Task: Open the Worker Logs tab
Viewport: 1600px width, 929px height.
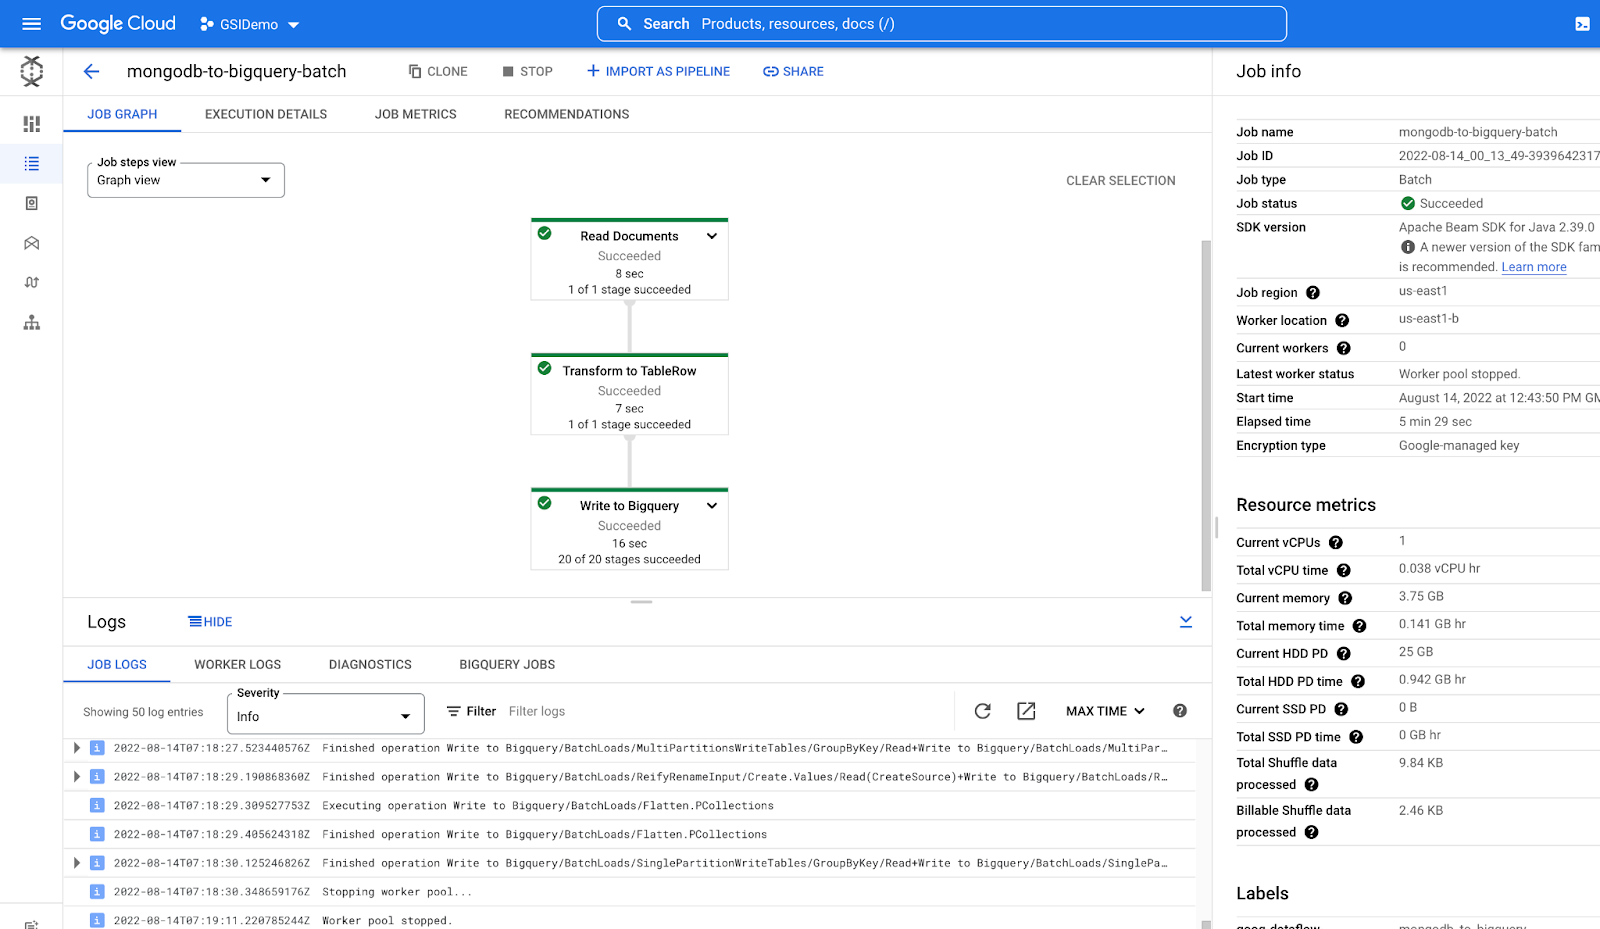Action: click(238, 664)
